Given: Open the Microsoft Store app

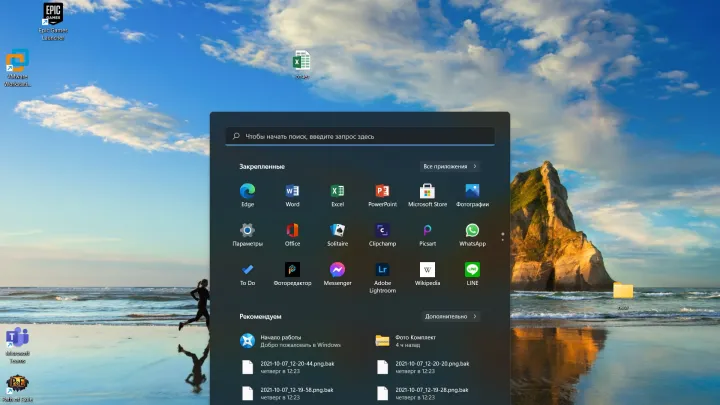Looking at the screenshot, I should pyautogui.click(x=427, y=192).
